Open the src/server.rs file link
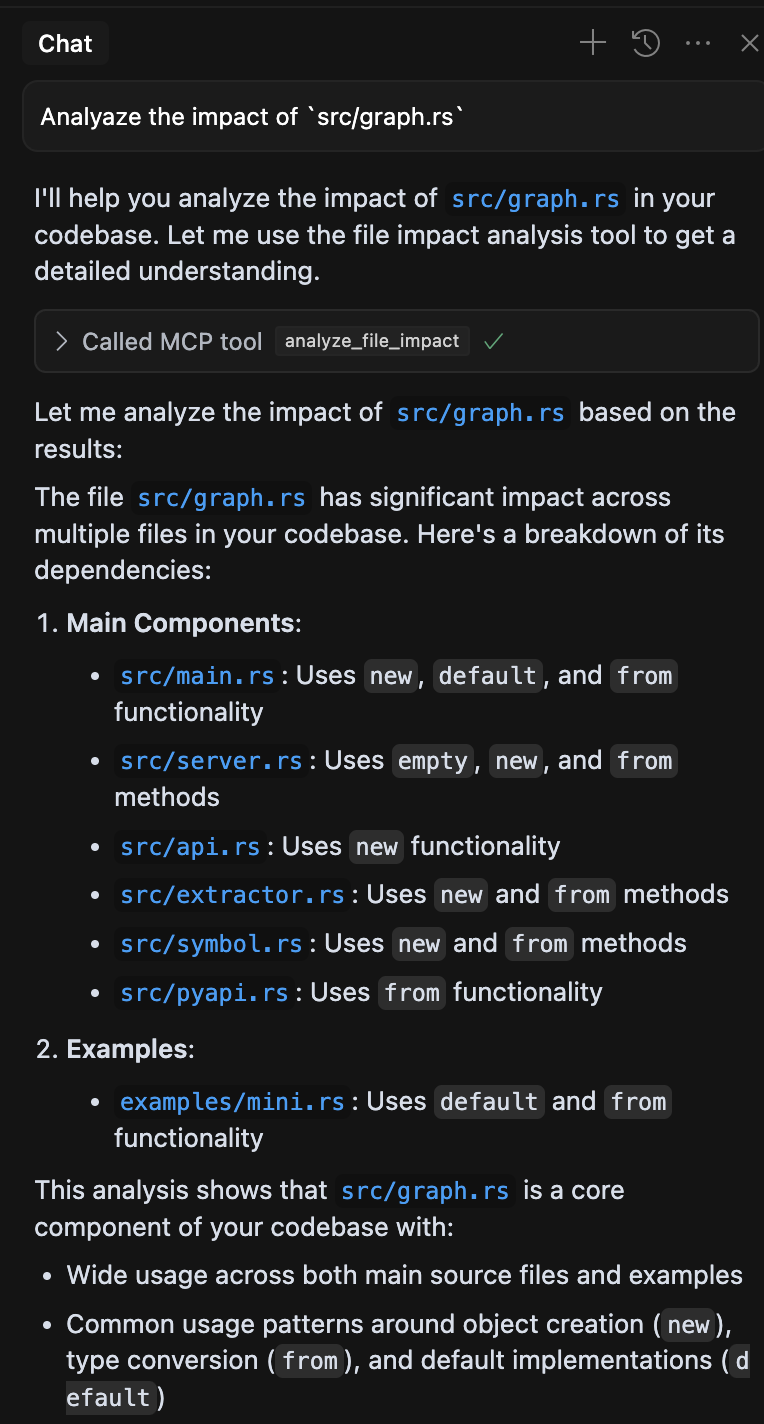Image resolution: width=764 pixels, height=1424 pixels. [210, 760]
